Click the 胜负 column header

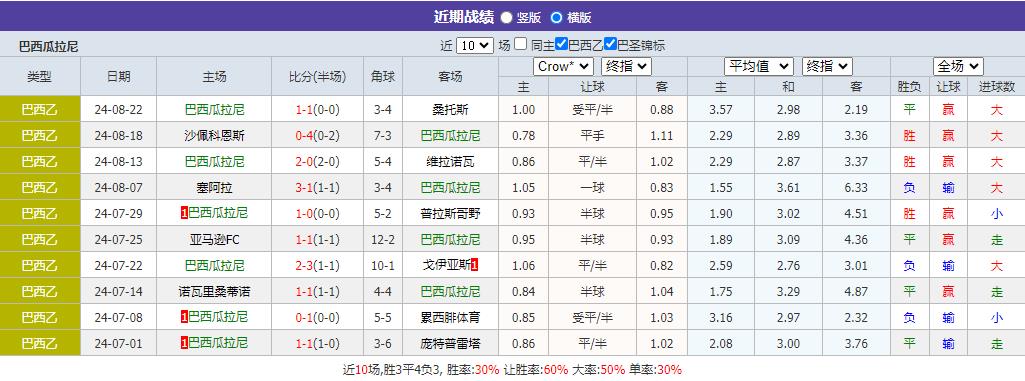pyautogui.click(x=909, y=86)
